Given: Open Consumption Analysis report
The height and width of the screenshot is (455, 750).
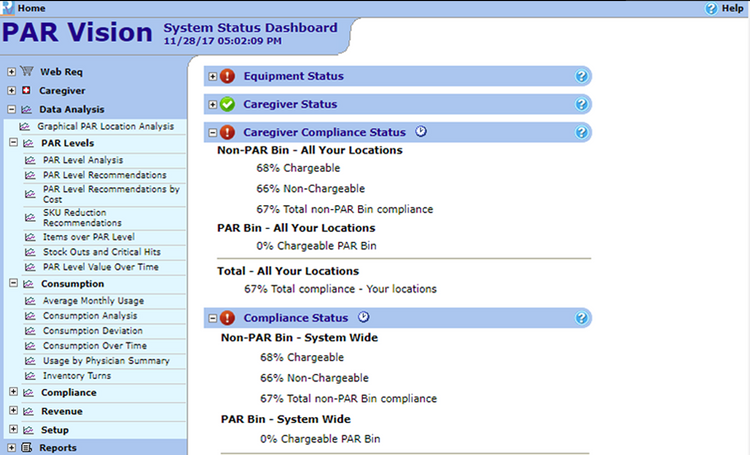Looking at the screenshot, I should click(90, 316).
